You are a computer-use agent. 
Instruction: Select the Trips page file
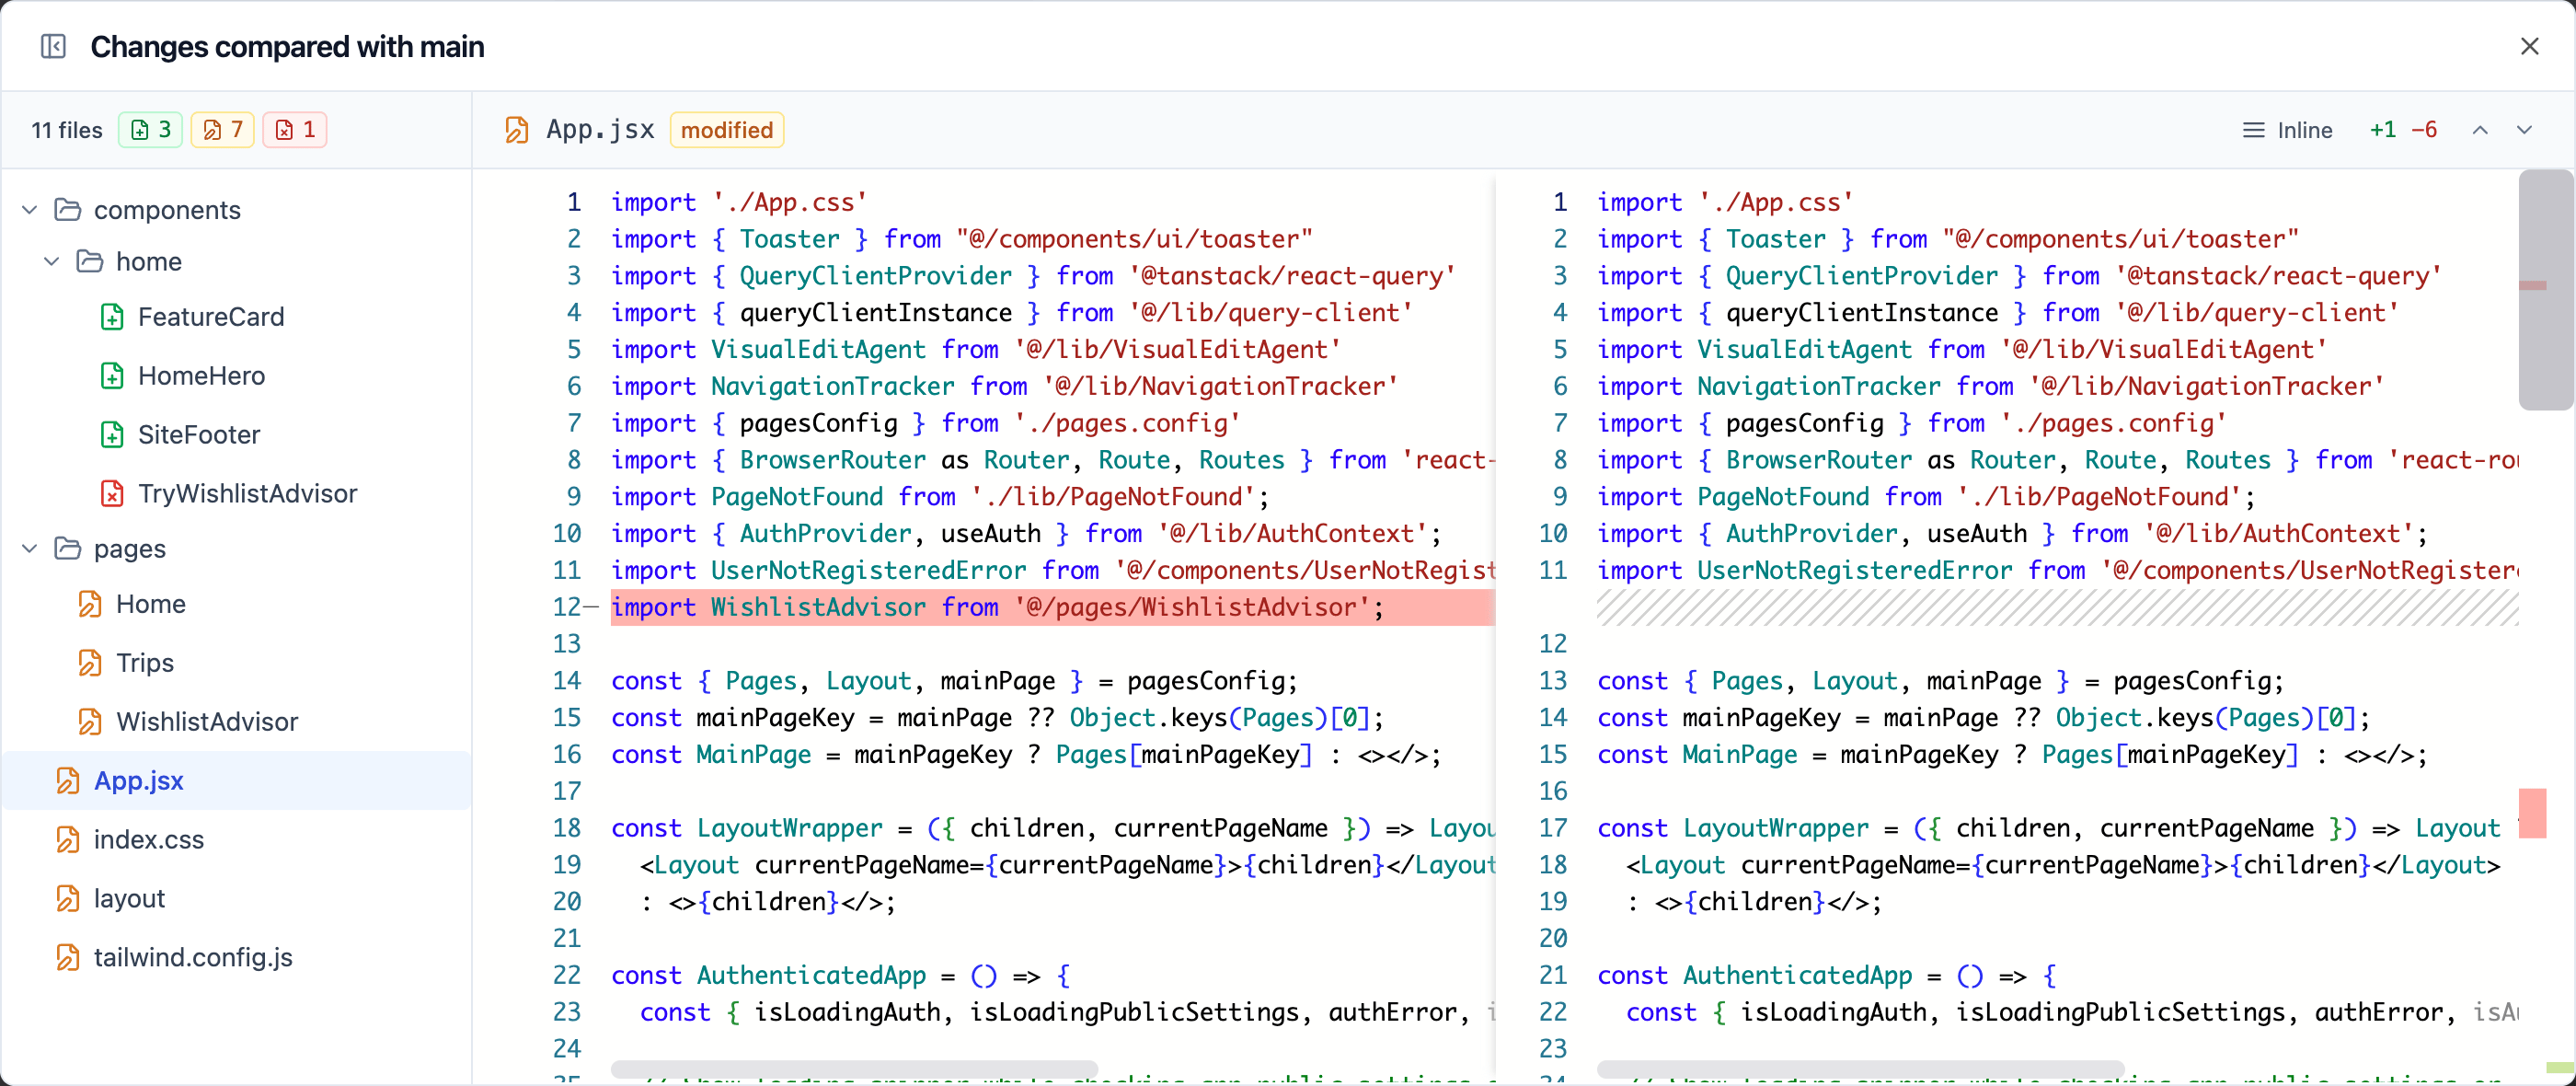click(x=145, y=663)
